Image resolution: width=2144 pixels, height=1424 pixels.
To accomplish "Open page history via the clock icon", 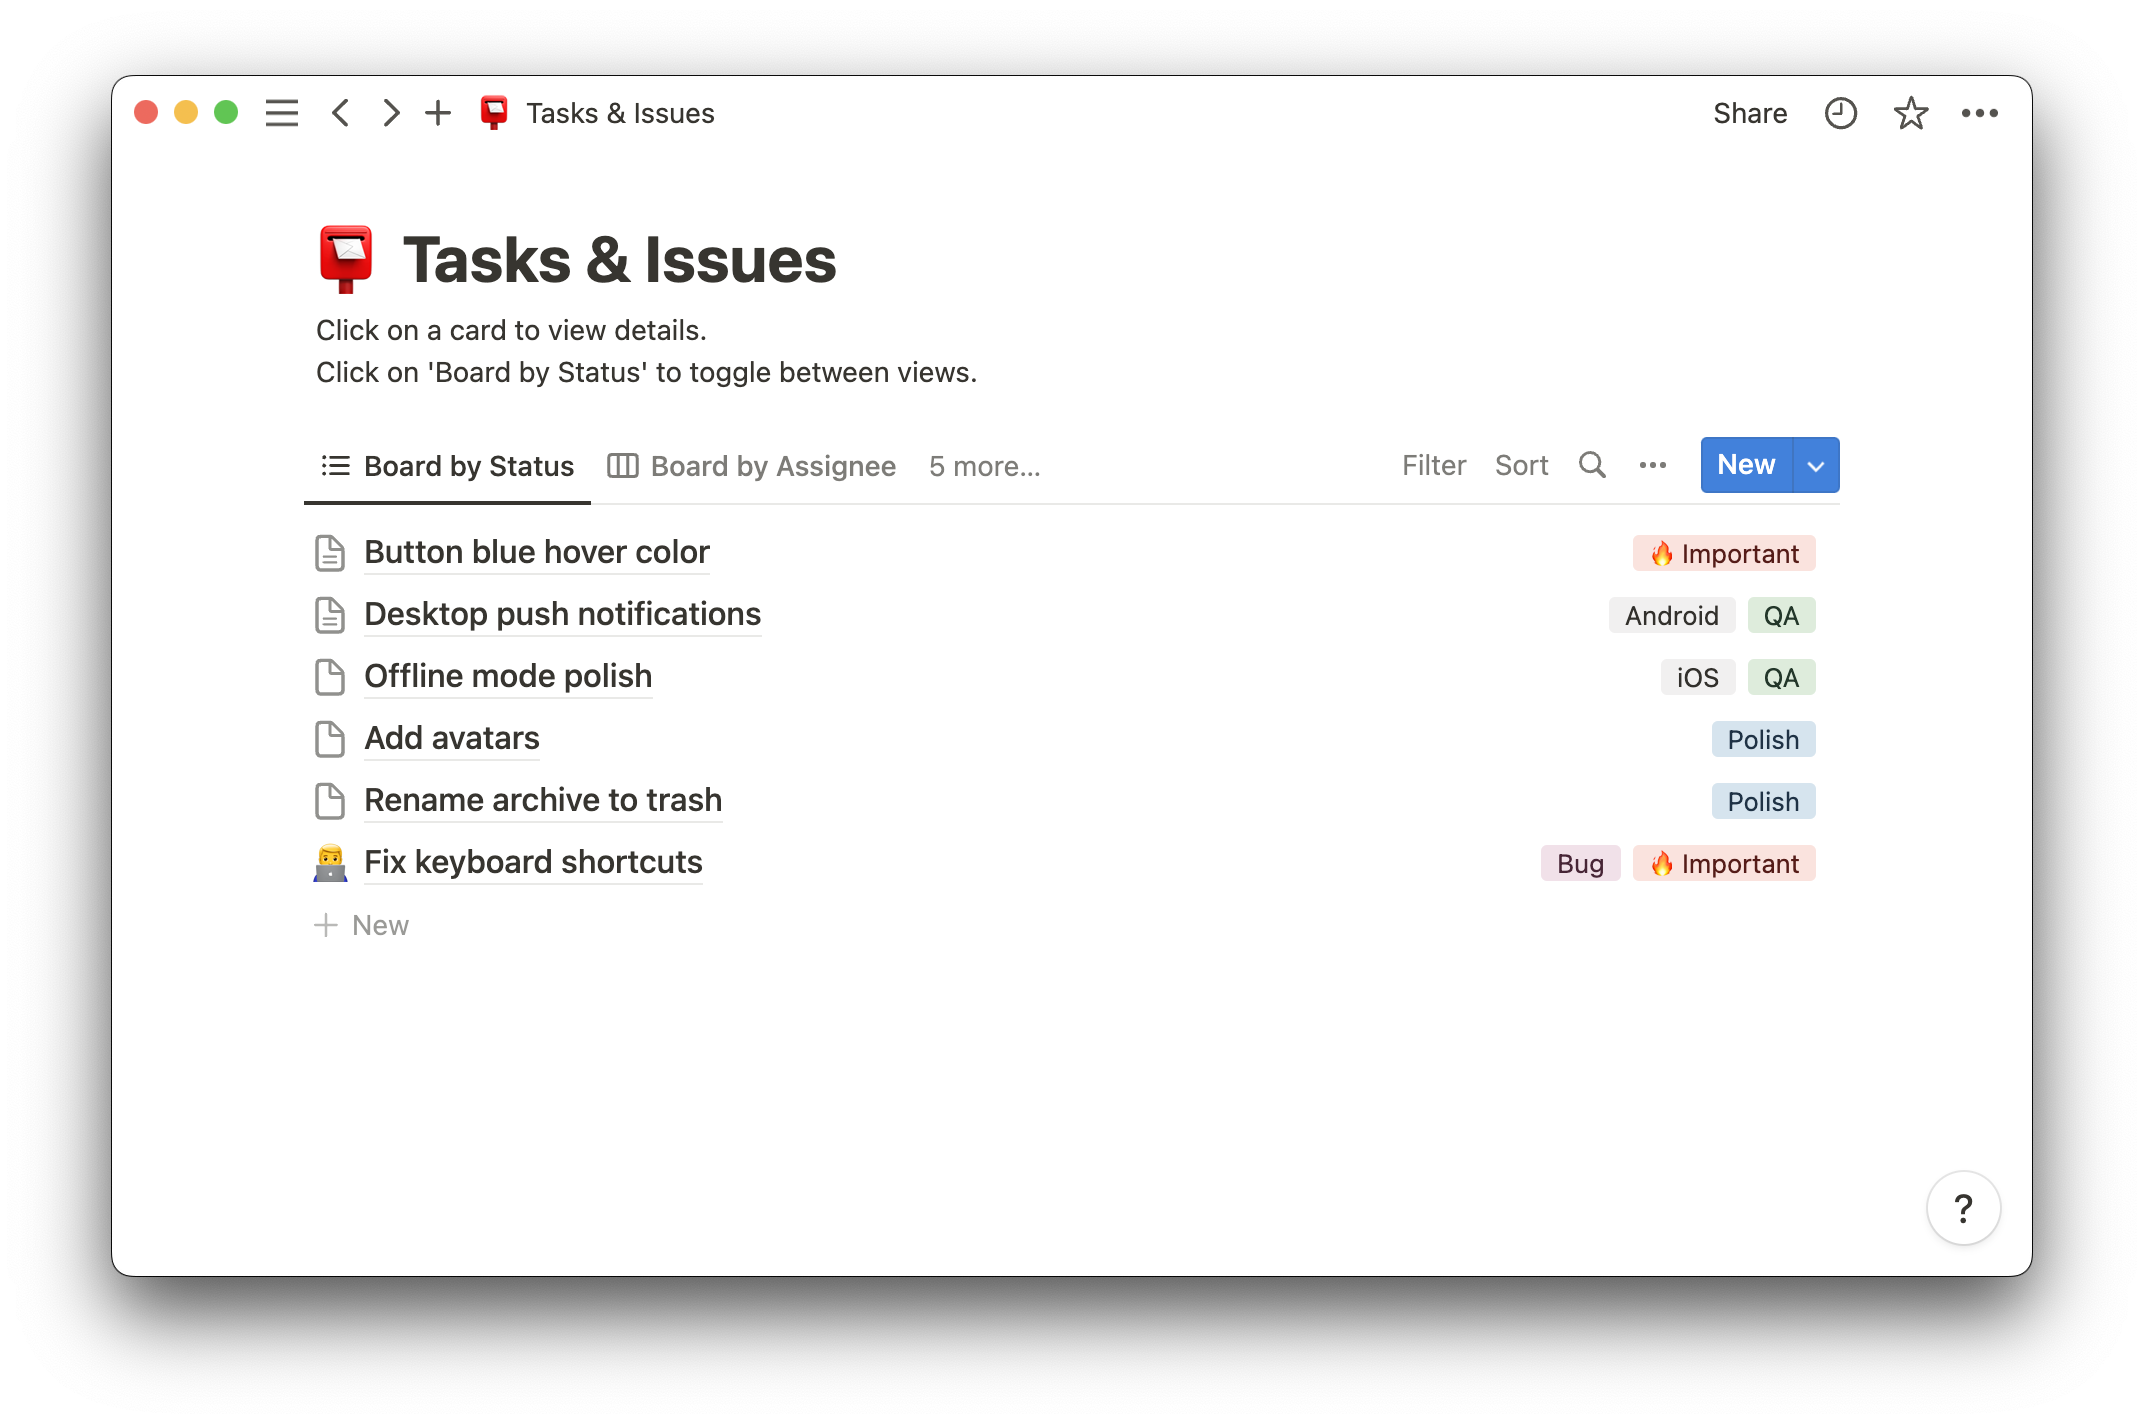I will [1840, 113].
